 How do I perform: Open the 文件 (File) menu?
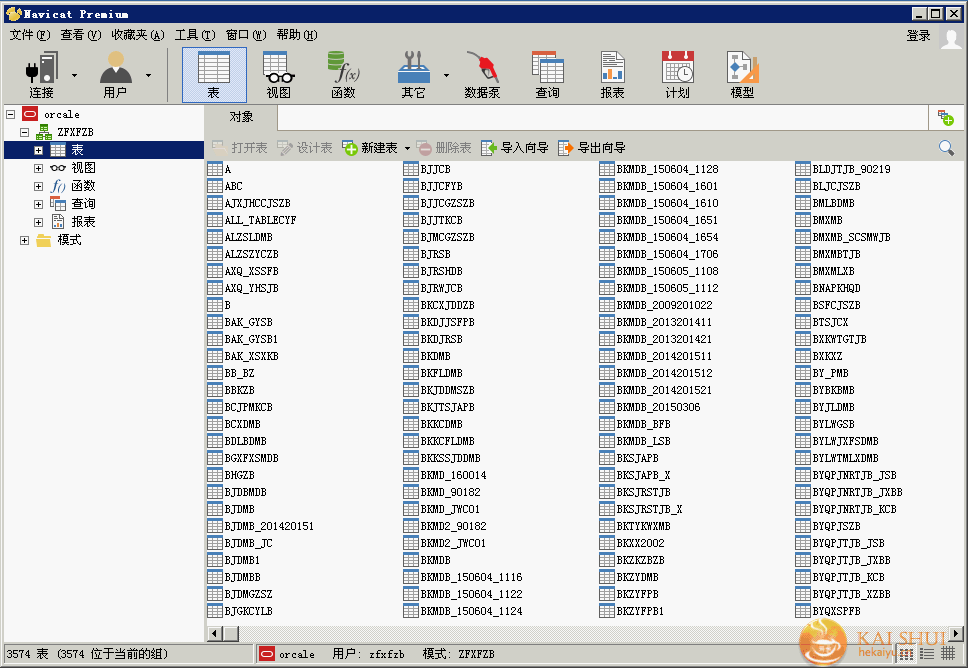[30, 35]
